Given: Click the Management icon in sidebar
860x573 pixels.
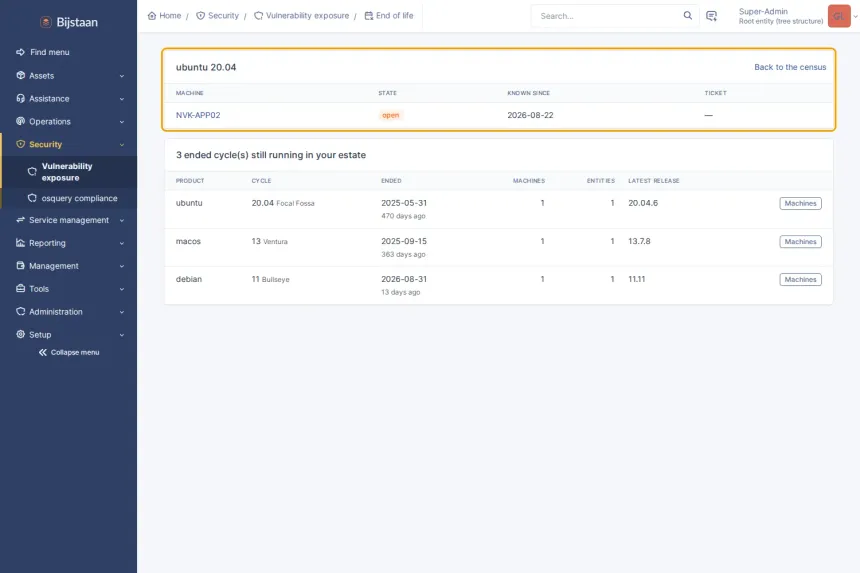Looking at the screenshot, I should tap(20, 265).
